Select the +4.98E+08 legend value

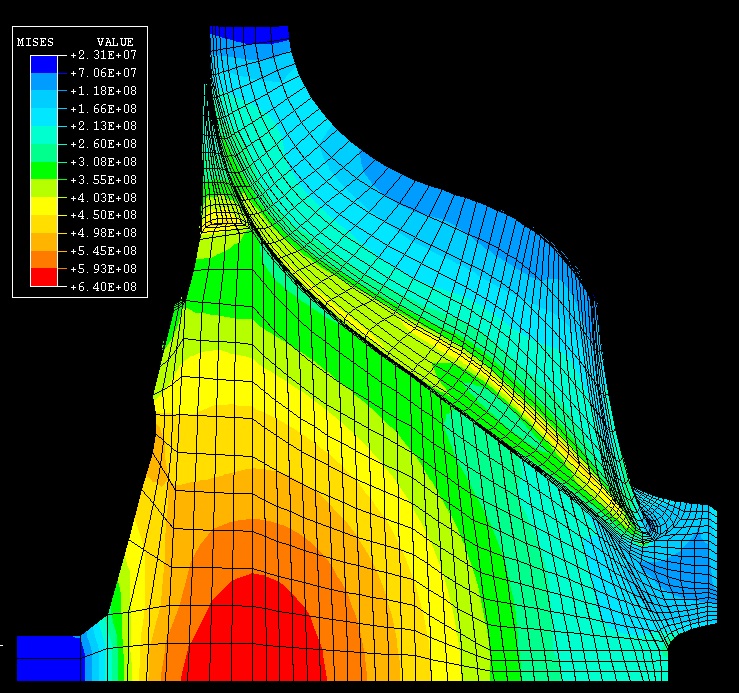(x=103, y=233)
